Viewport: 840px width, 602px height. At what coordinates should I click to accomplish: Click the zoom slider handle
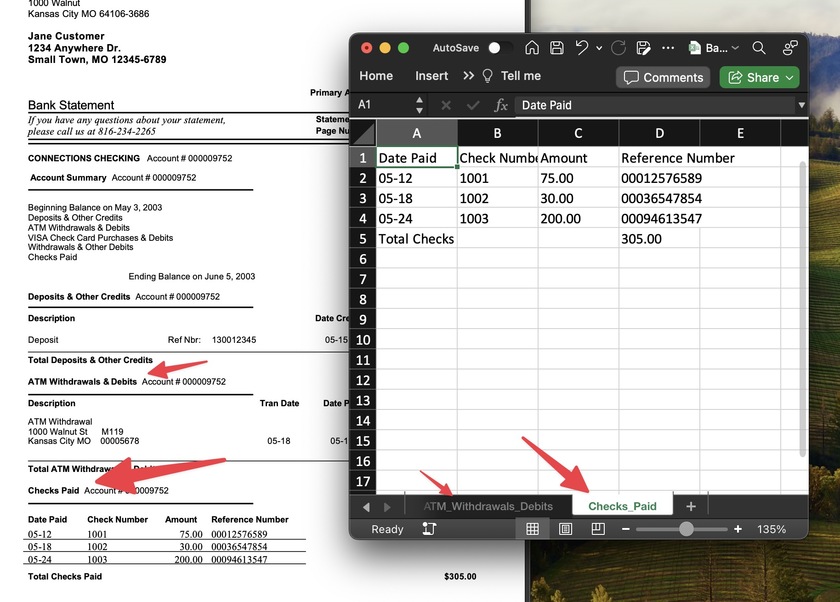(686, 529)
